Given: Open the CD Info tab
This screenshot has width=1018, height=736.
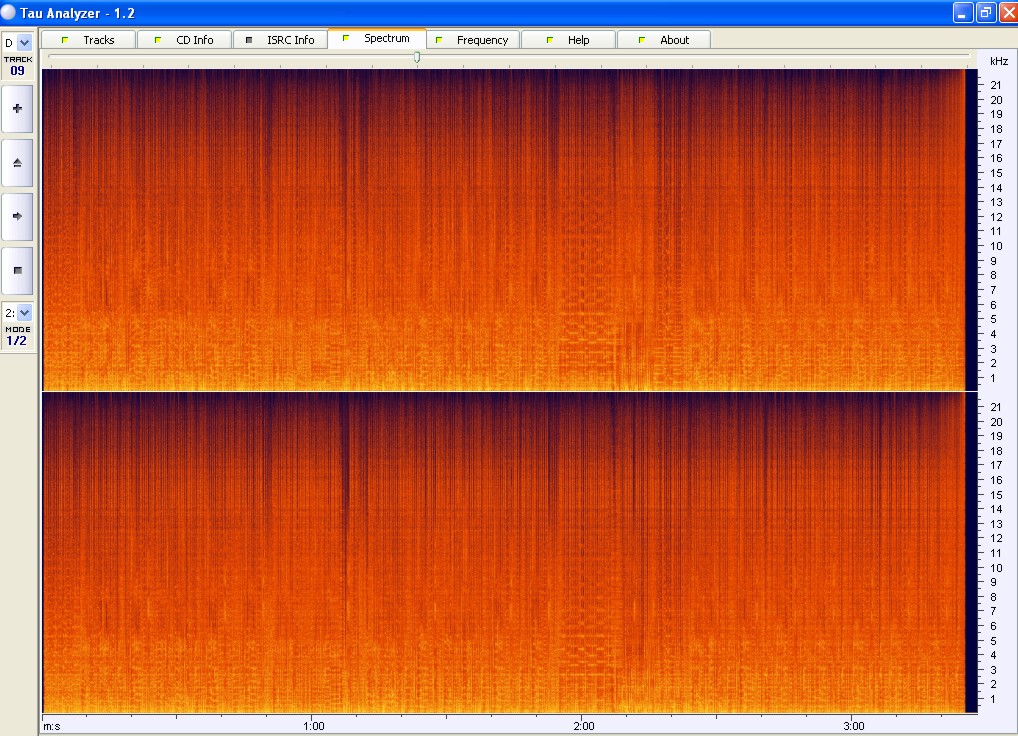Looking at the screenshot, I should [183, 40].
